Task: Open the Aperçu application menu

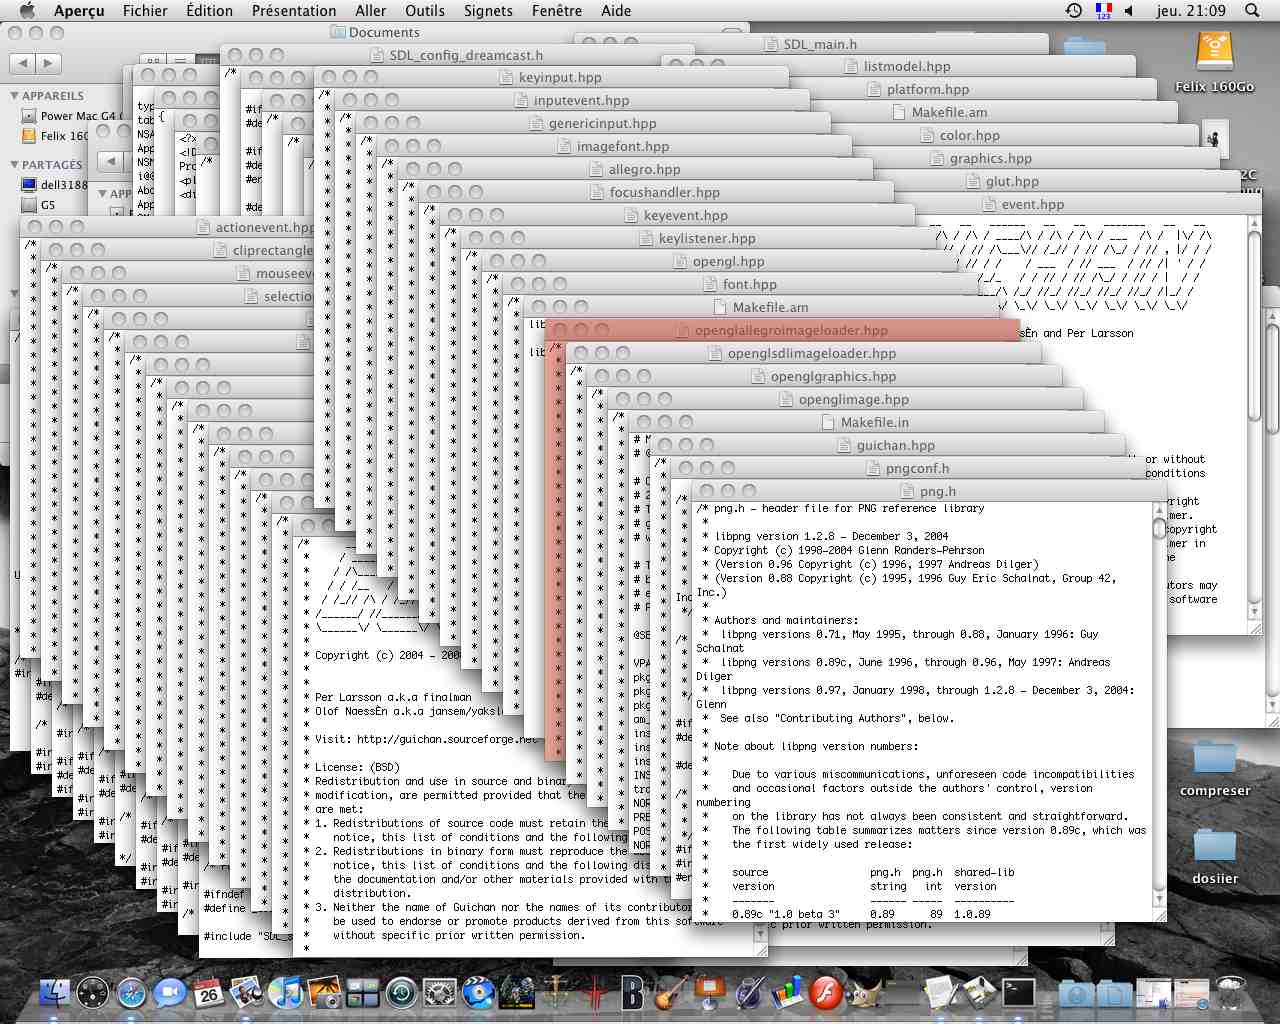Action: click(x=79, y=11)
